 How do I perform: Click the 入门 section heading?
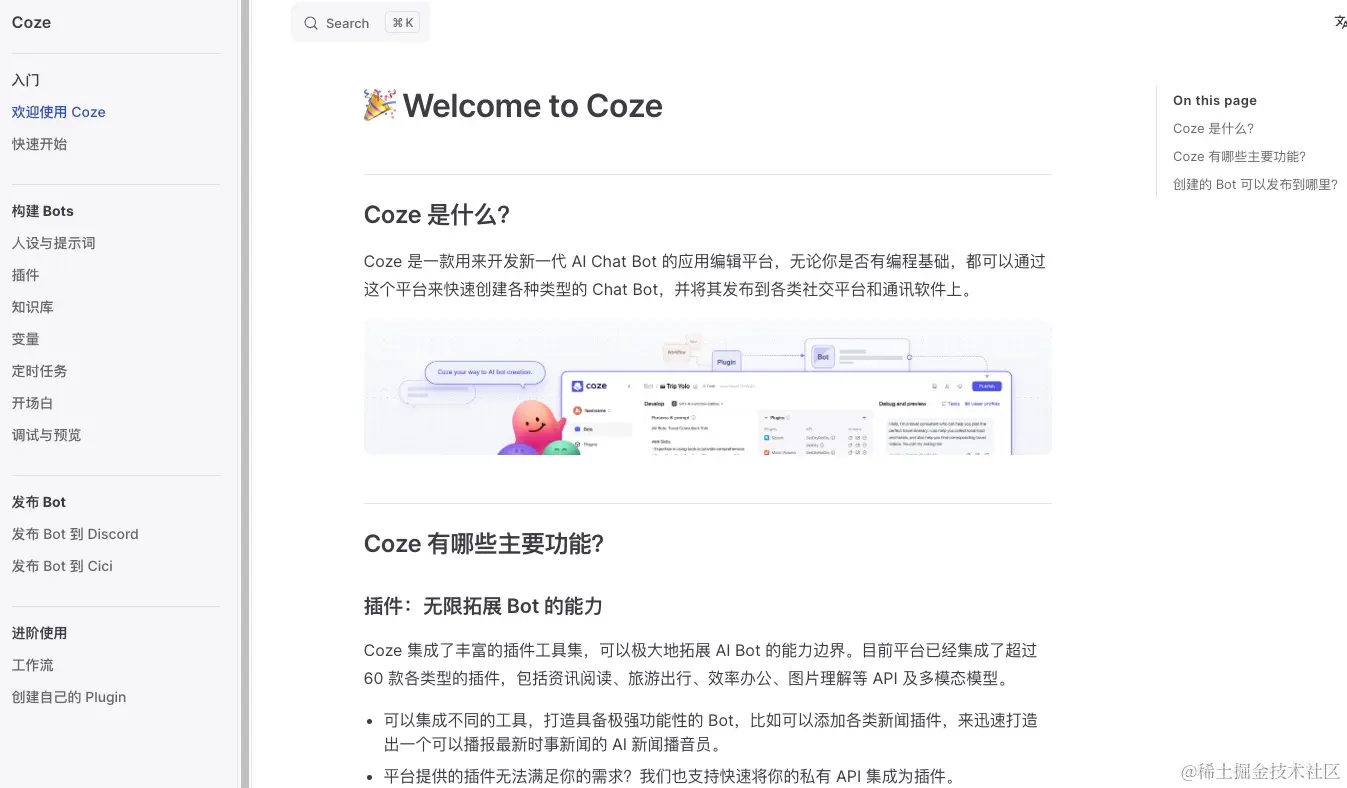26,80
